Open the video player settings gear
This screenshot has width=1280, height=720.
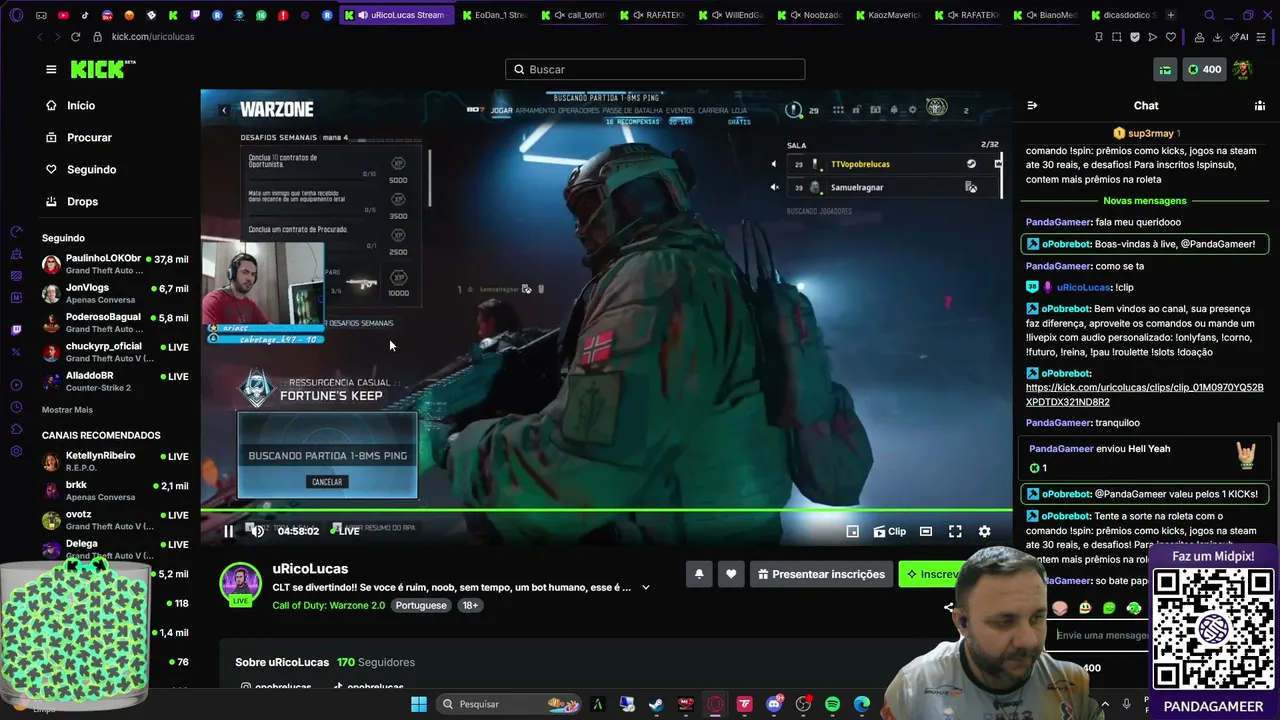[984, 531]
